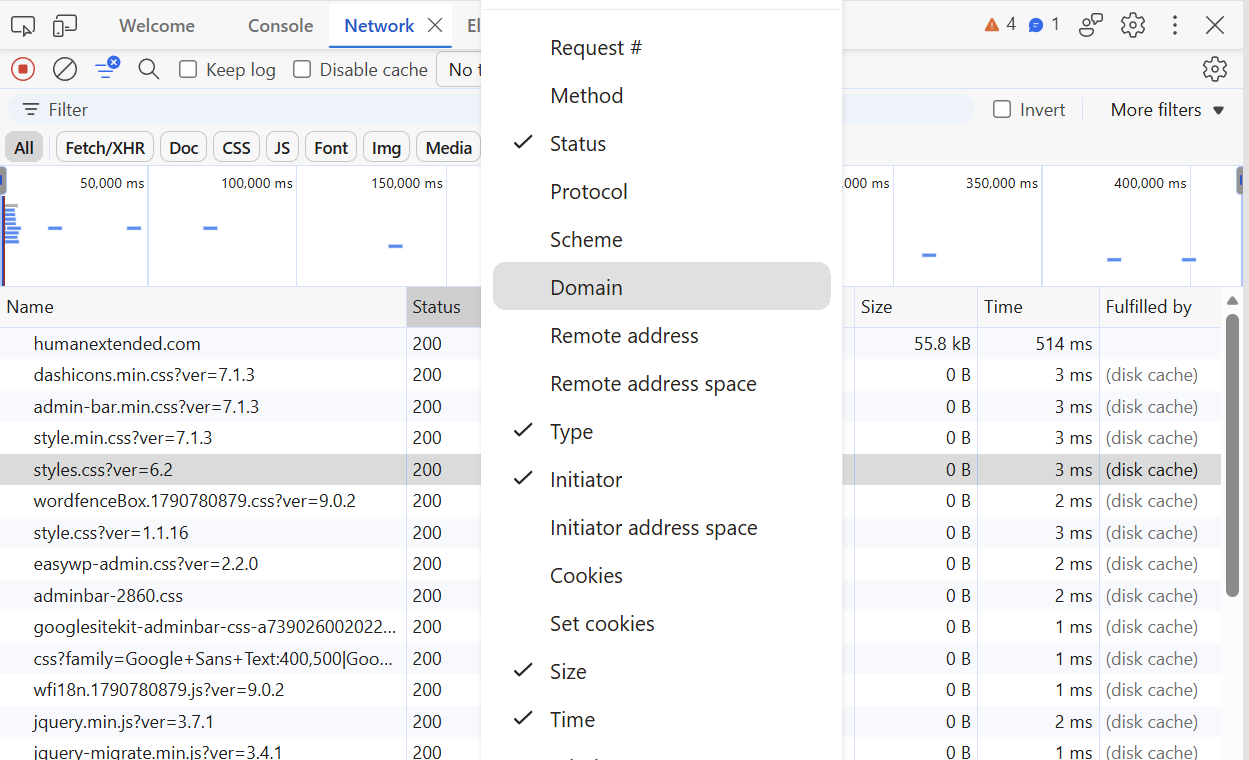Screen dimensions: 1249x760
Task: Choose Initiator address space in the menu
Action: point(662,527)
